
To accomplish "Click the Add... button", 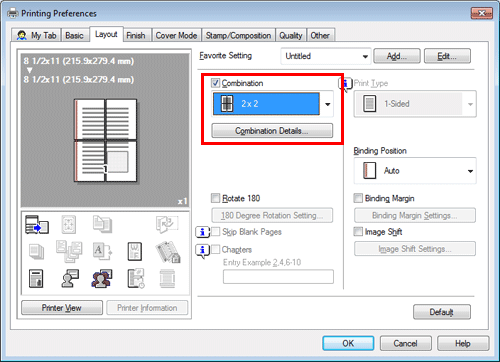I will coord(397,56).
